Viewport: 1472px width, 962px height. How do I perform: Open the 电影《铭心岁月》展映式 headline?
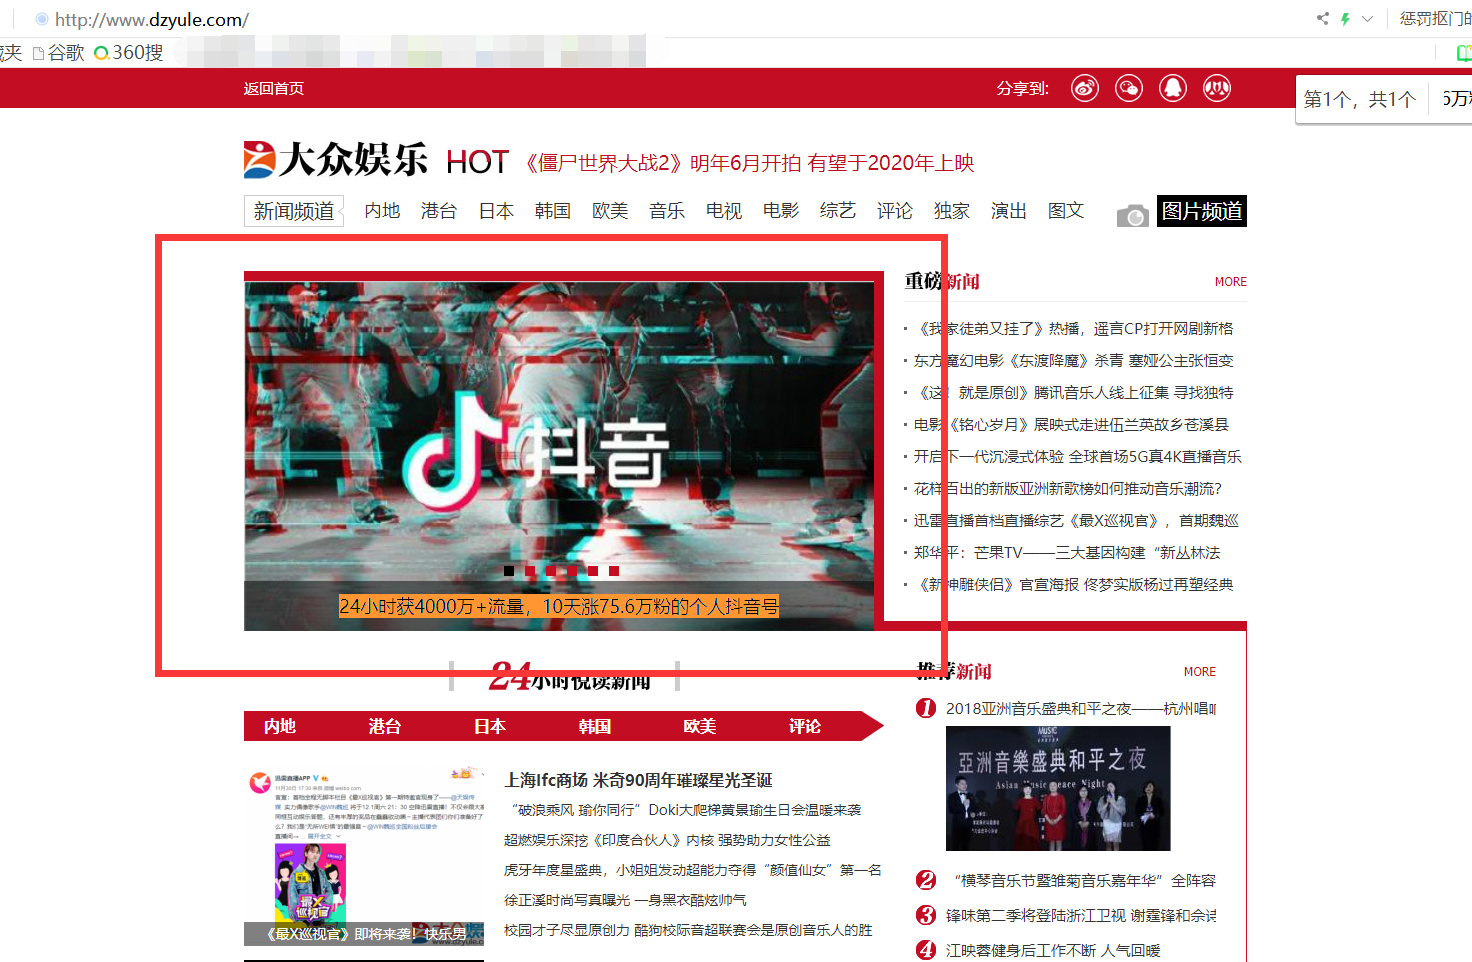click(1071, 425)
